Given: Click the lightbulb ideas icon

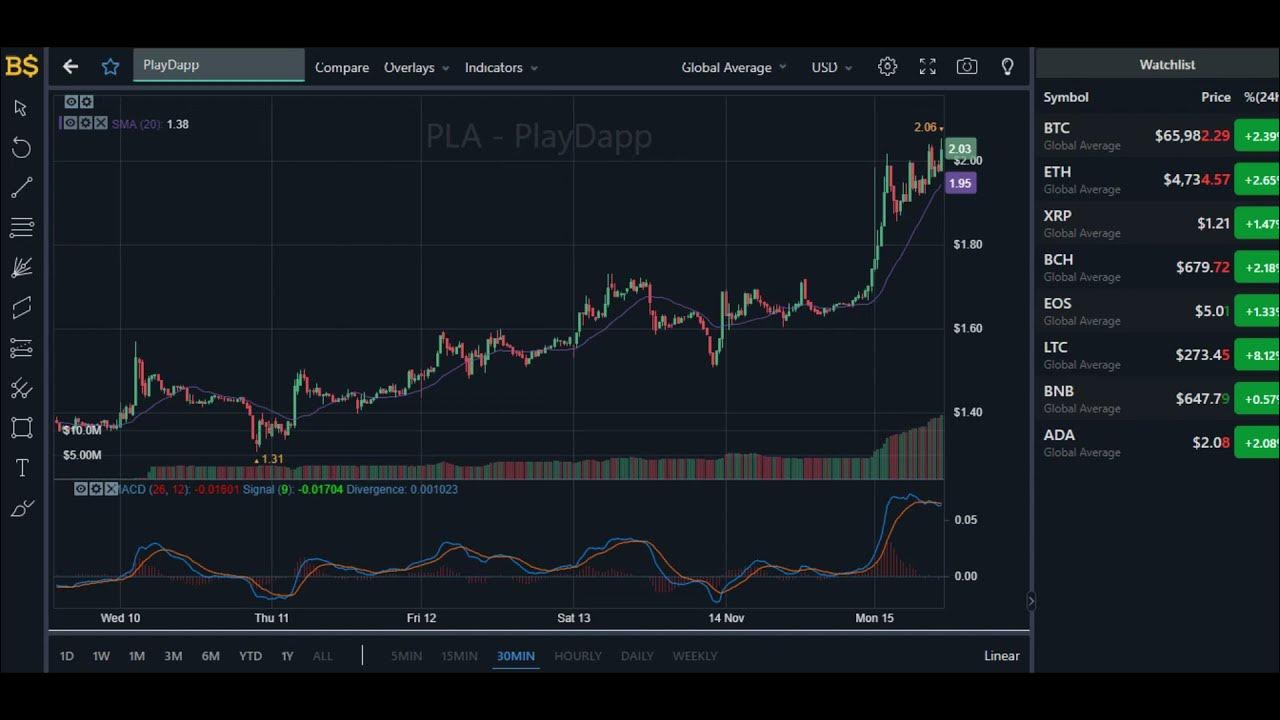Looking at the screenshot, I should click(1007, 67).
